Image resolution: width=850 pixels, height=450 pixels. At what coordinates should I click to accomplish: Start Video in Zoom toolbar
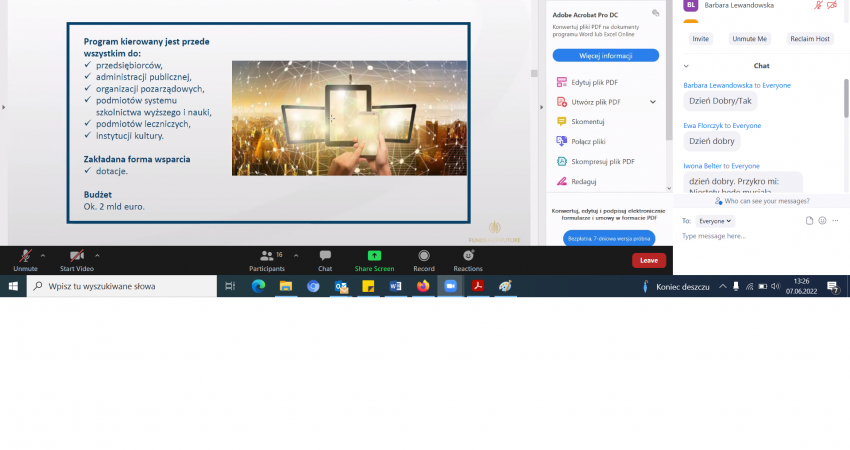coord(76,260)
